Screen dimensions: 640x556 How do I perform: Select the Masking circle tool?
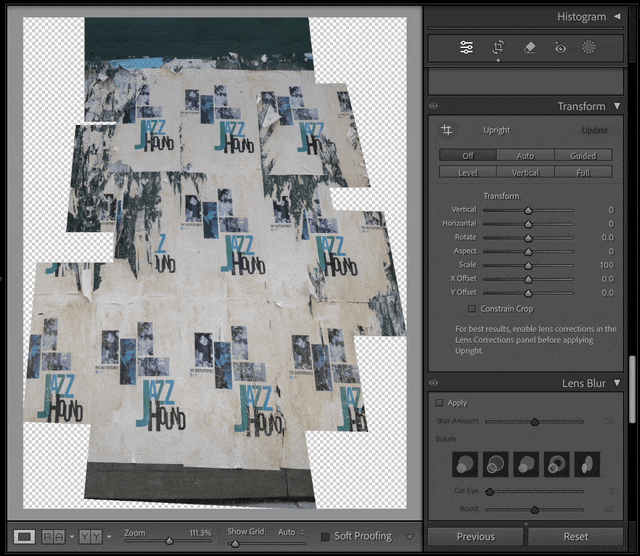[x=588, y=47]
